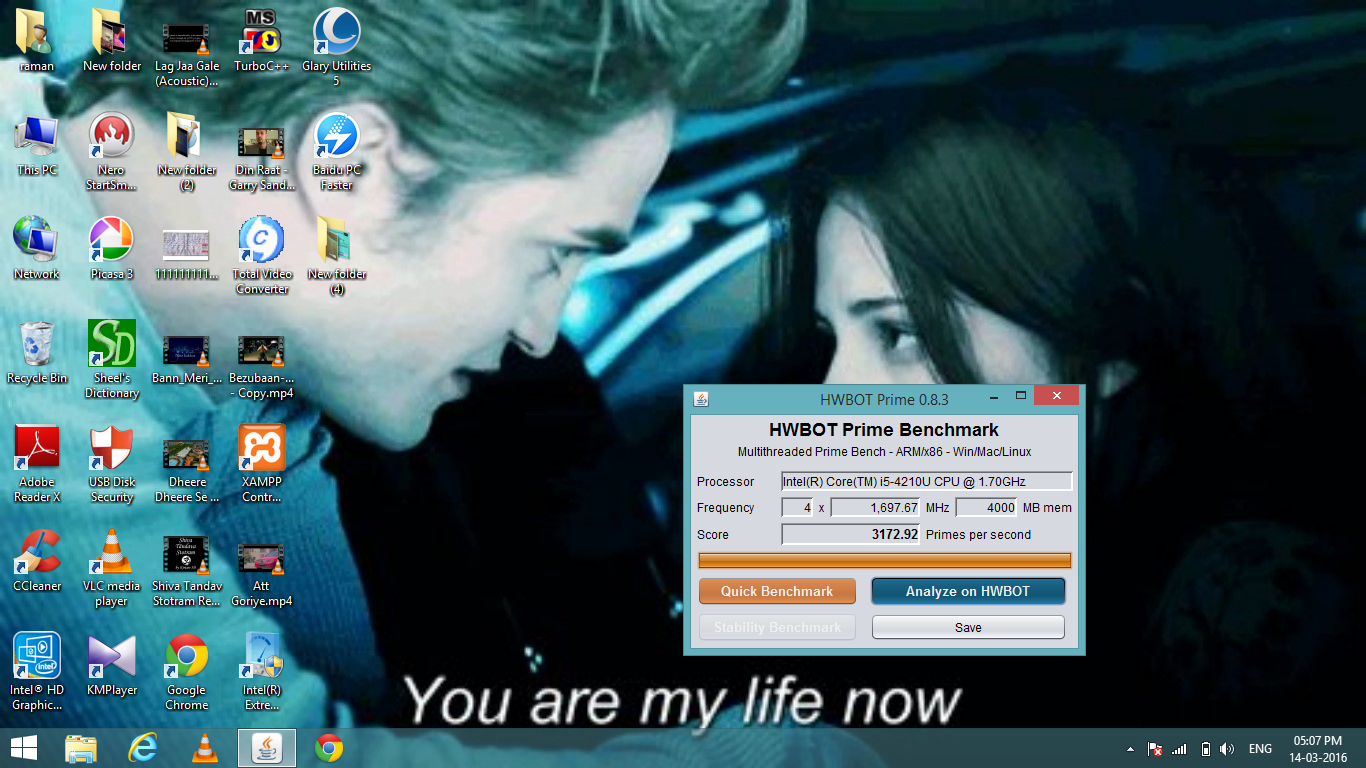Open This PC desktop icon
The width and height of the screenshot is (1366, 768).
[37, 135]
